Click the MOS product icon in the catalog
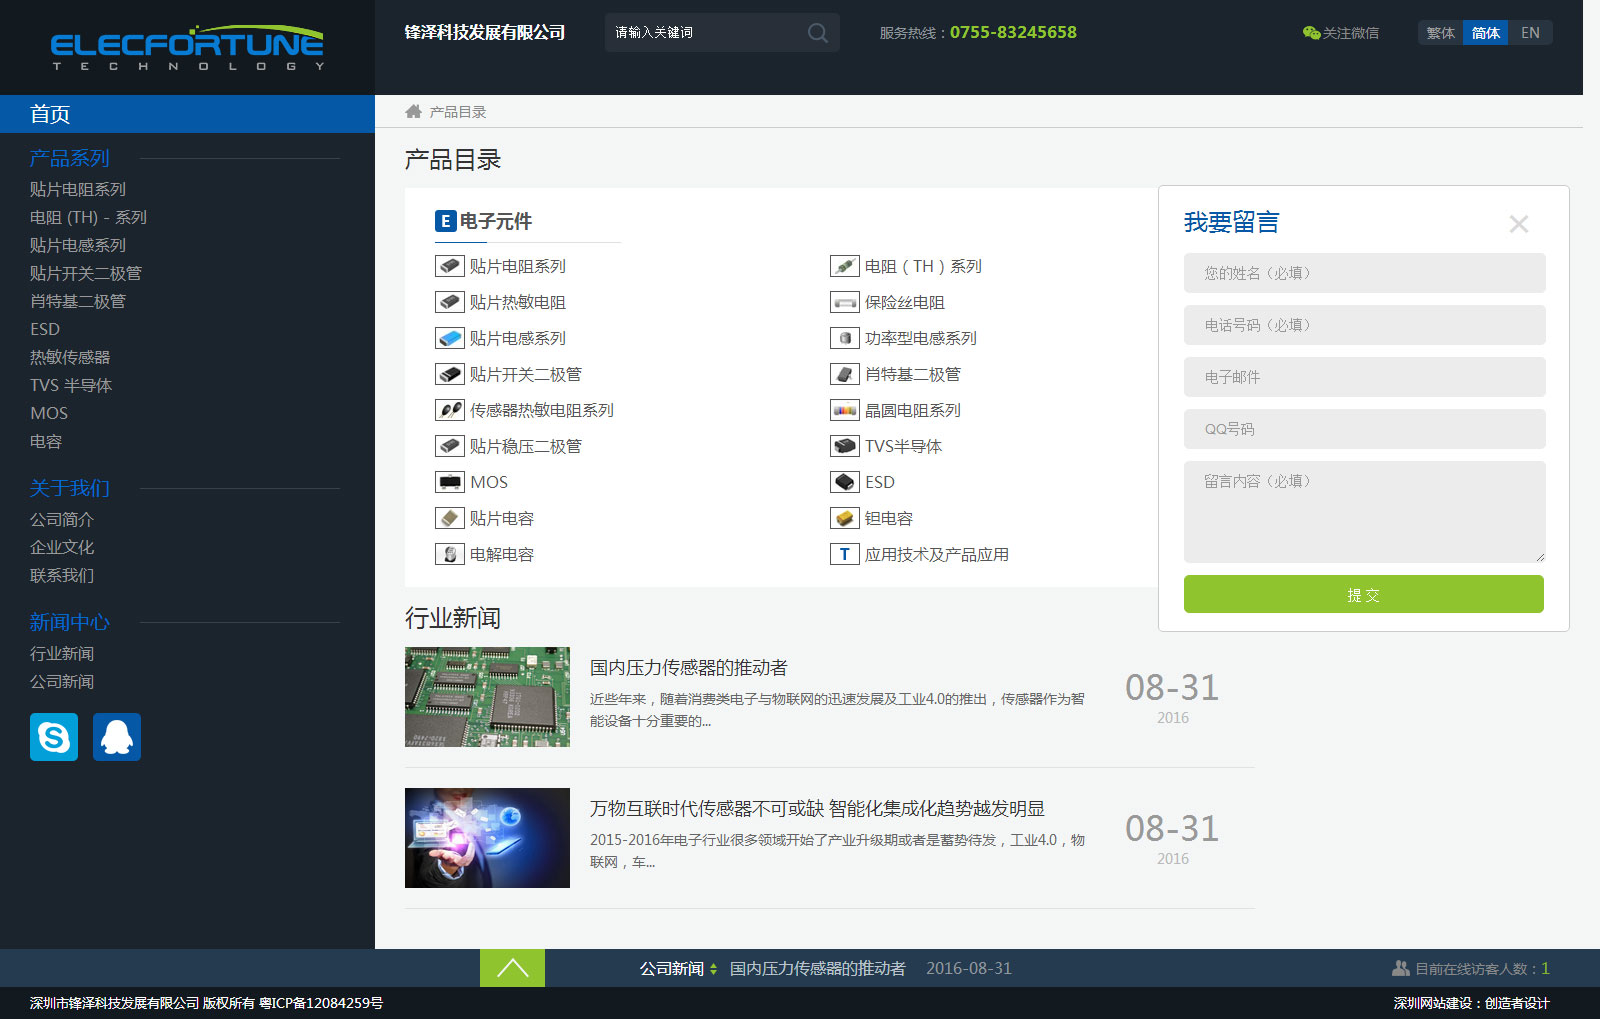 point(450,482)
